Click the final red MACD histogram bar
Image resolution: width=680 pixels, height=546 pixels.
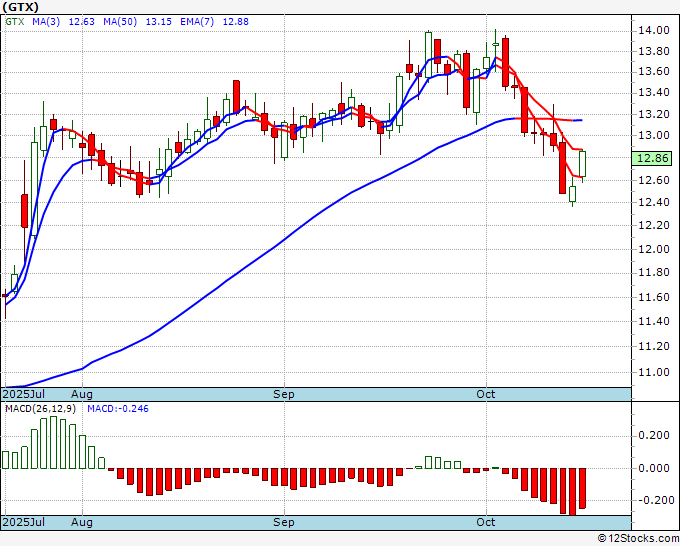582,488
